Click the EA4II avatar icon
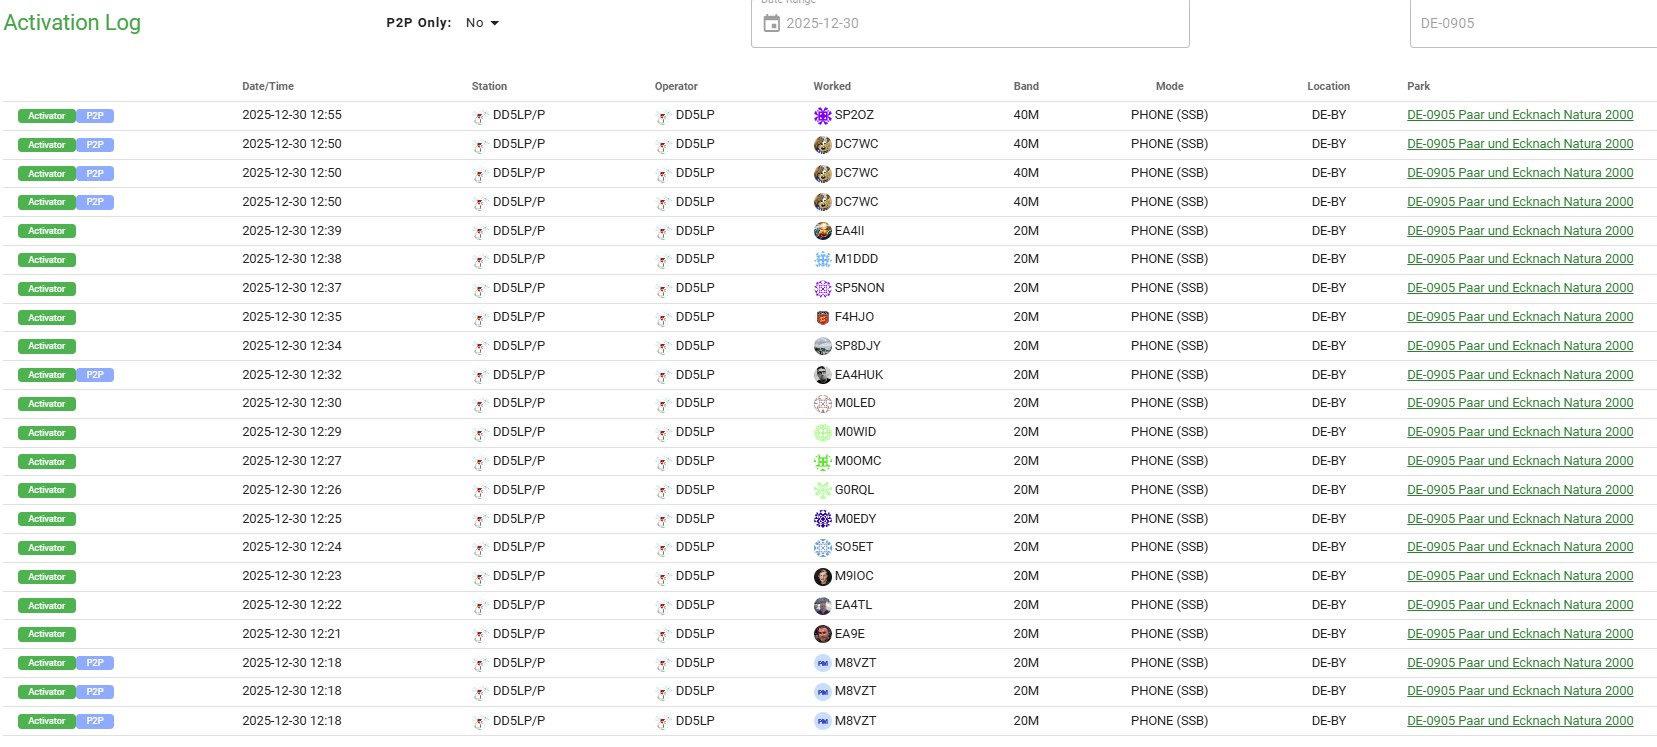The height and width of the screenshot is (747, 1657). [x=822, y=231]
